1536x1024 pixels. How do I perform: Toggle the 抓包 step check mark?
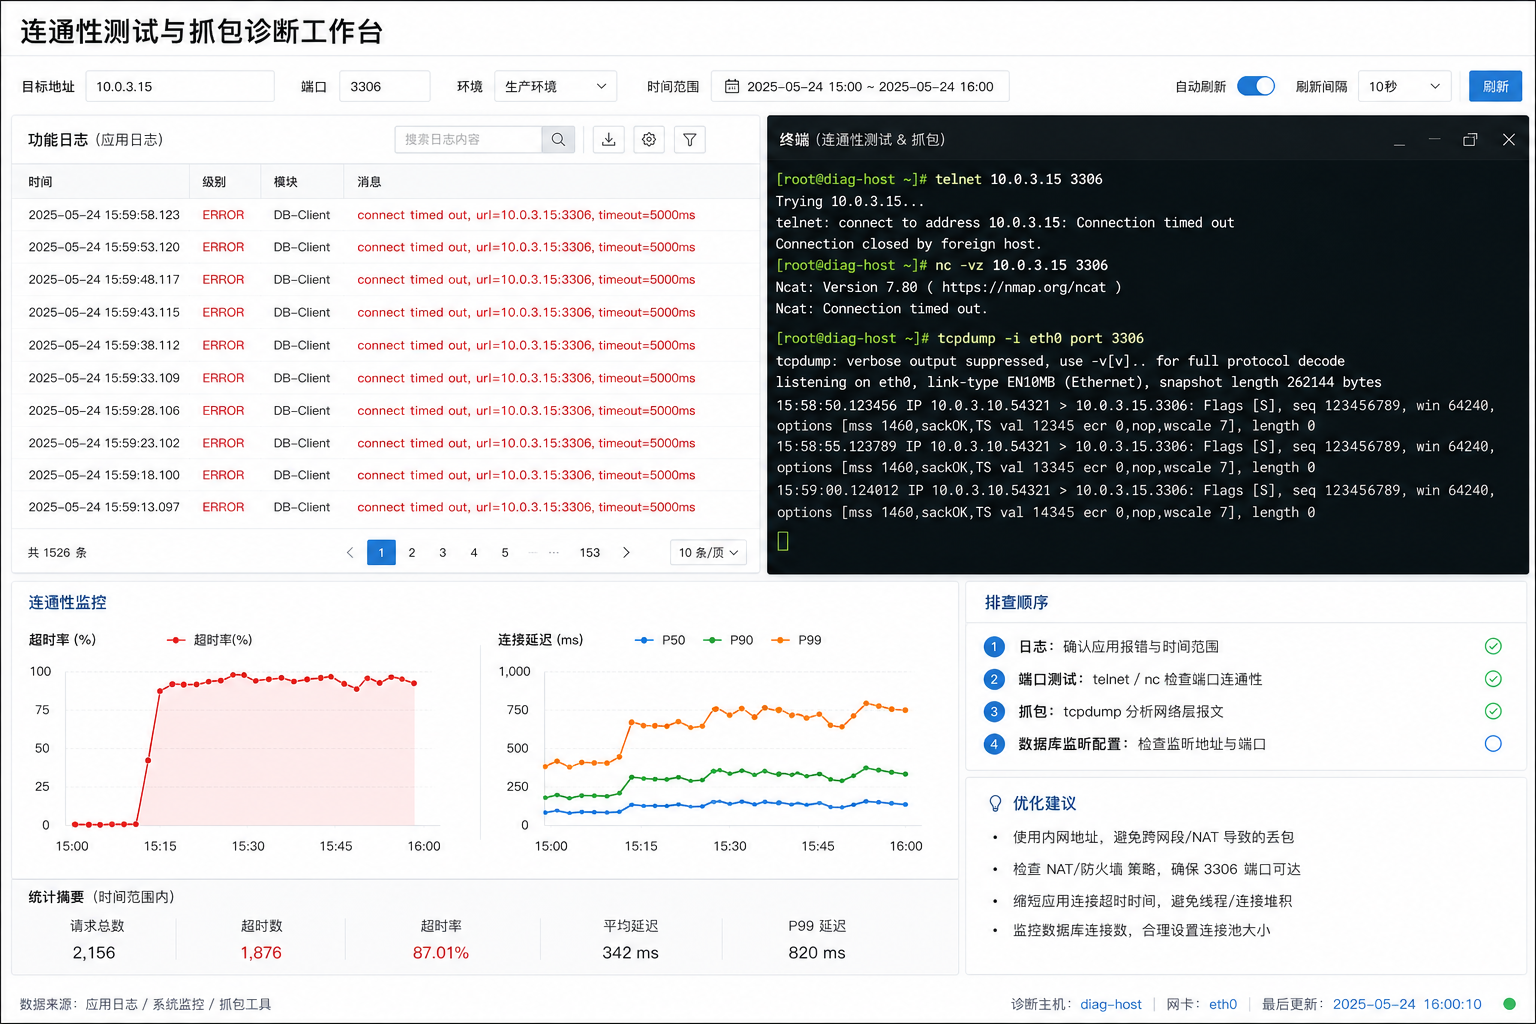pyautogui.click(x=1493, y=711)
